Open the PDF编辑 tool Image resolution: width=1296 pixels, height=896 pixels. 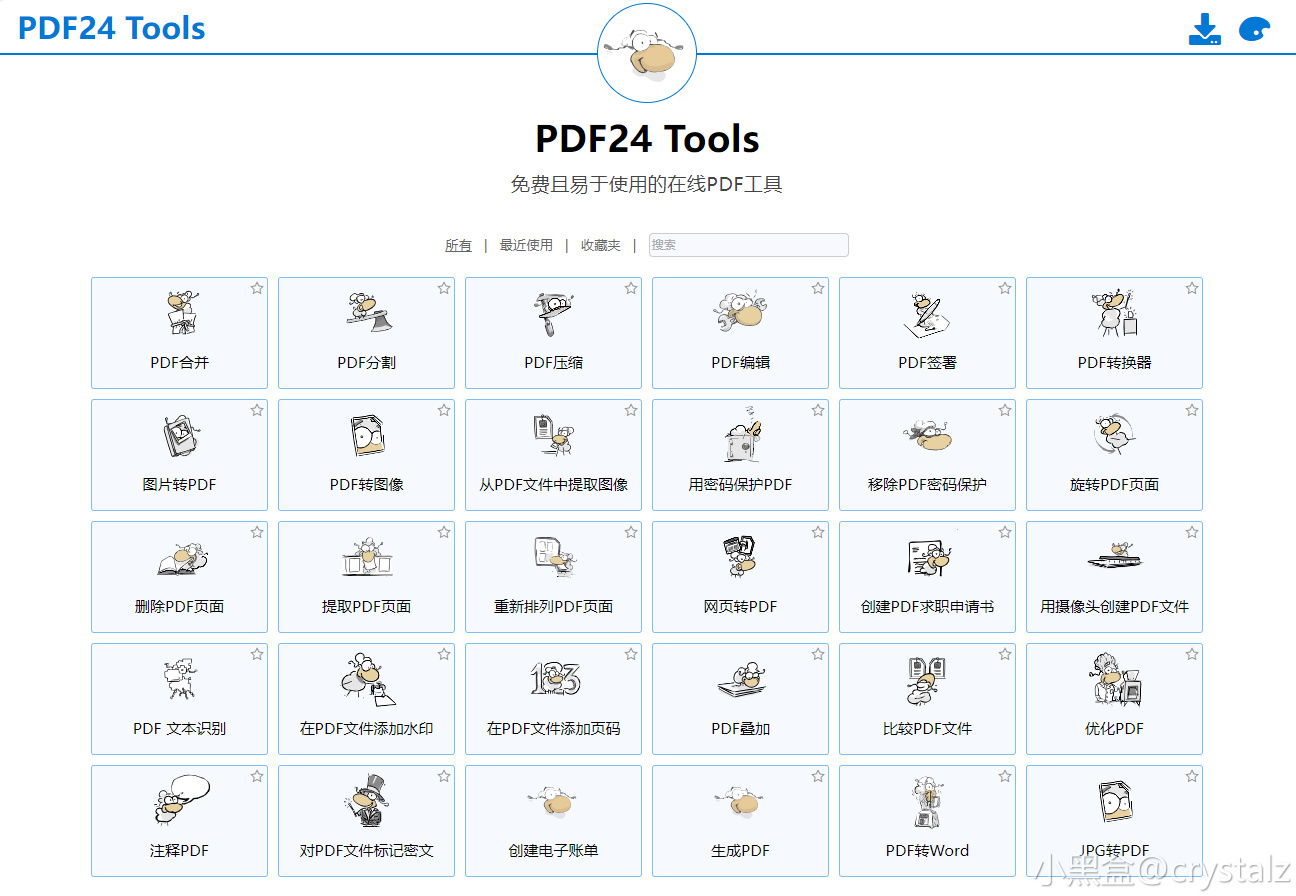(740, 333)
